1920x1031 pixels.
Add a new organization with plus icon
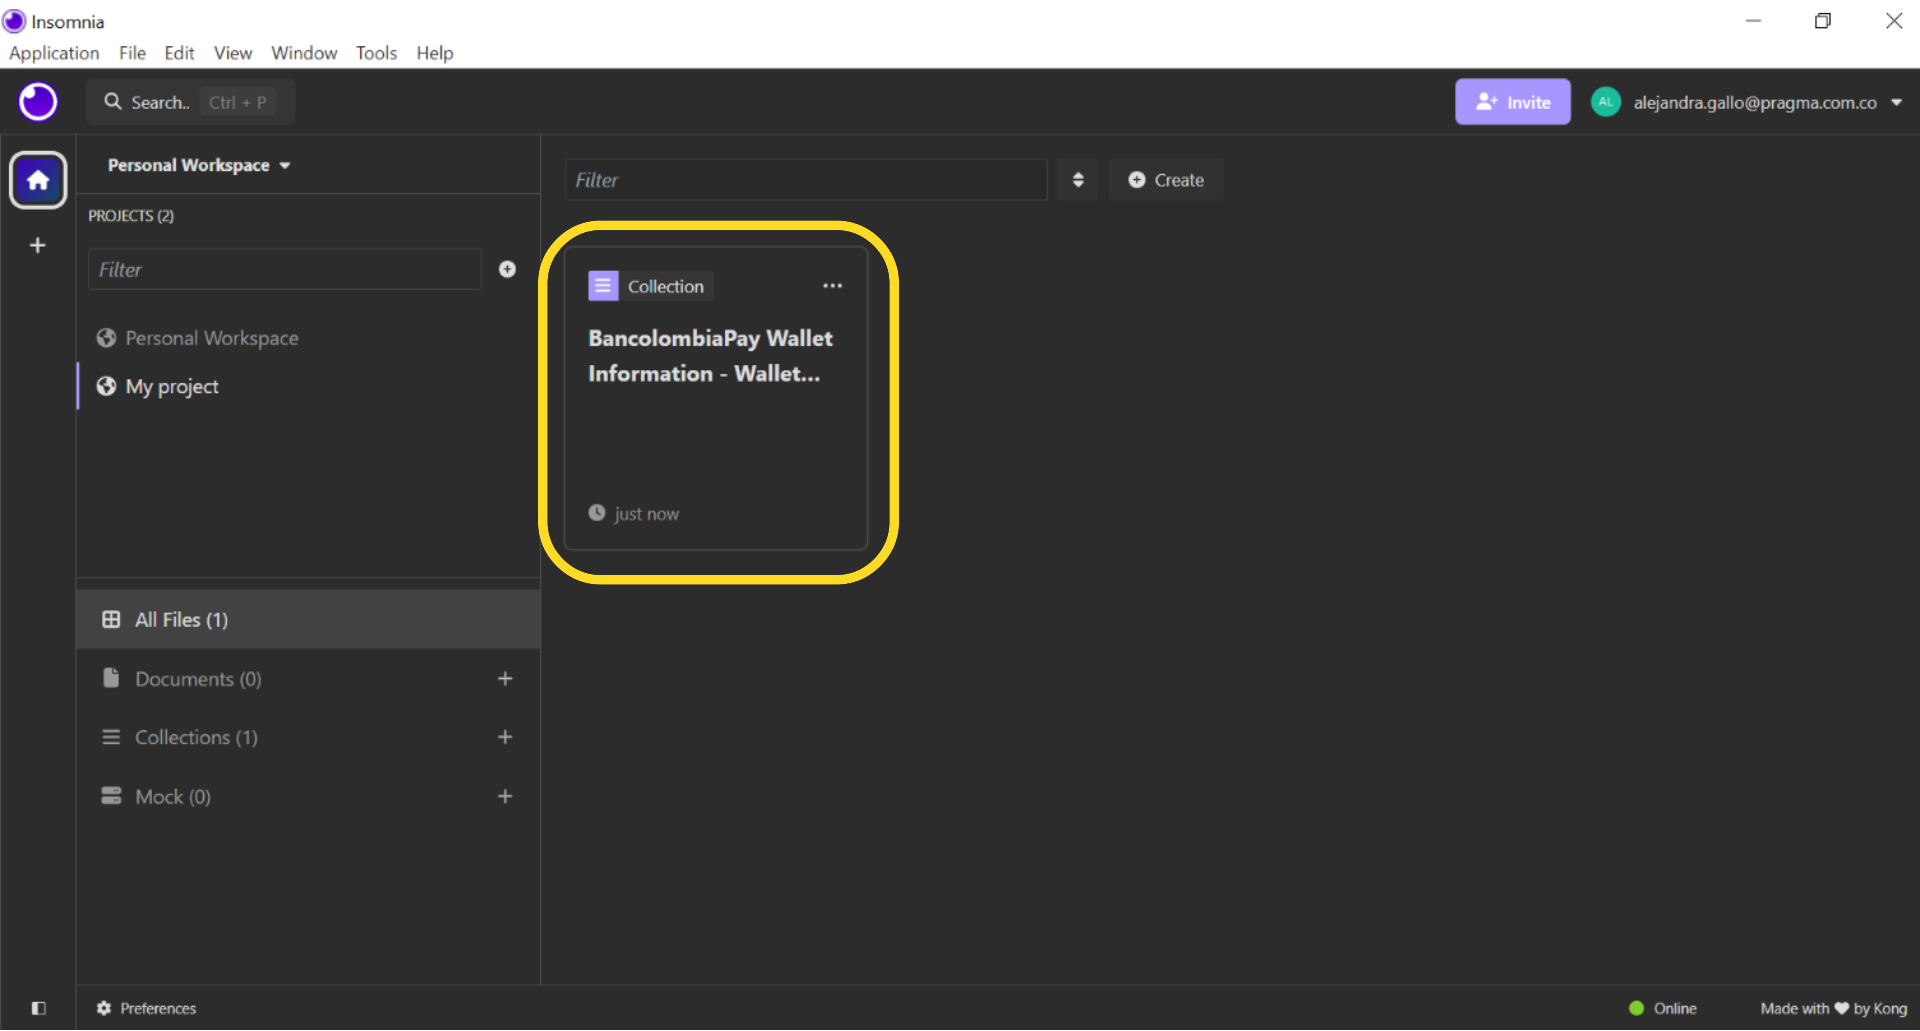tap(38, 245)
